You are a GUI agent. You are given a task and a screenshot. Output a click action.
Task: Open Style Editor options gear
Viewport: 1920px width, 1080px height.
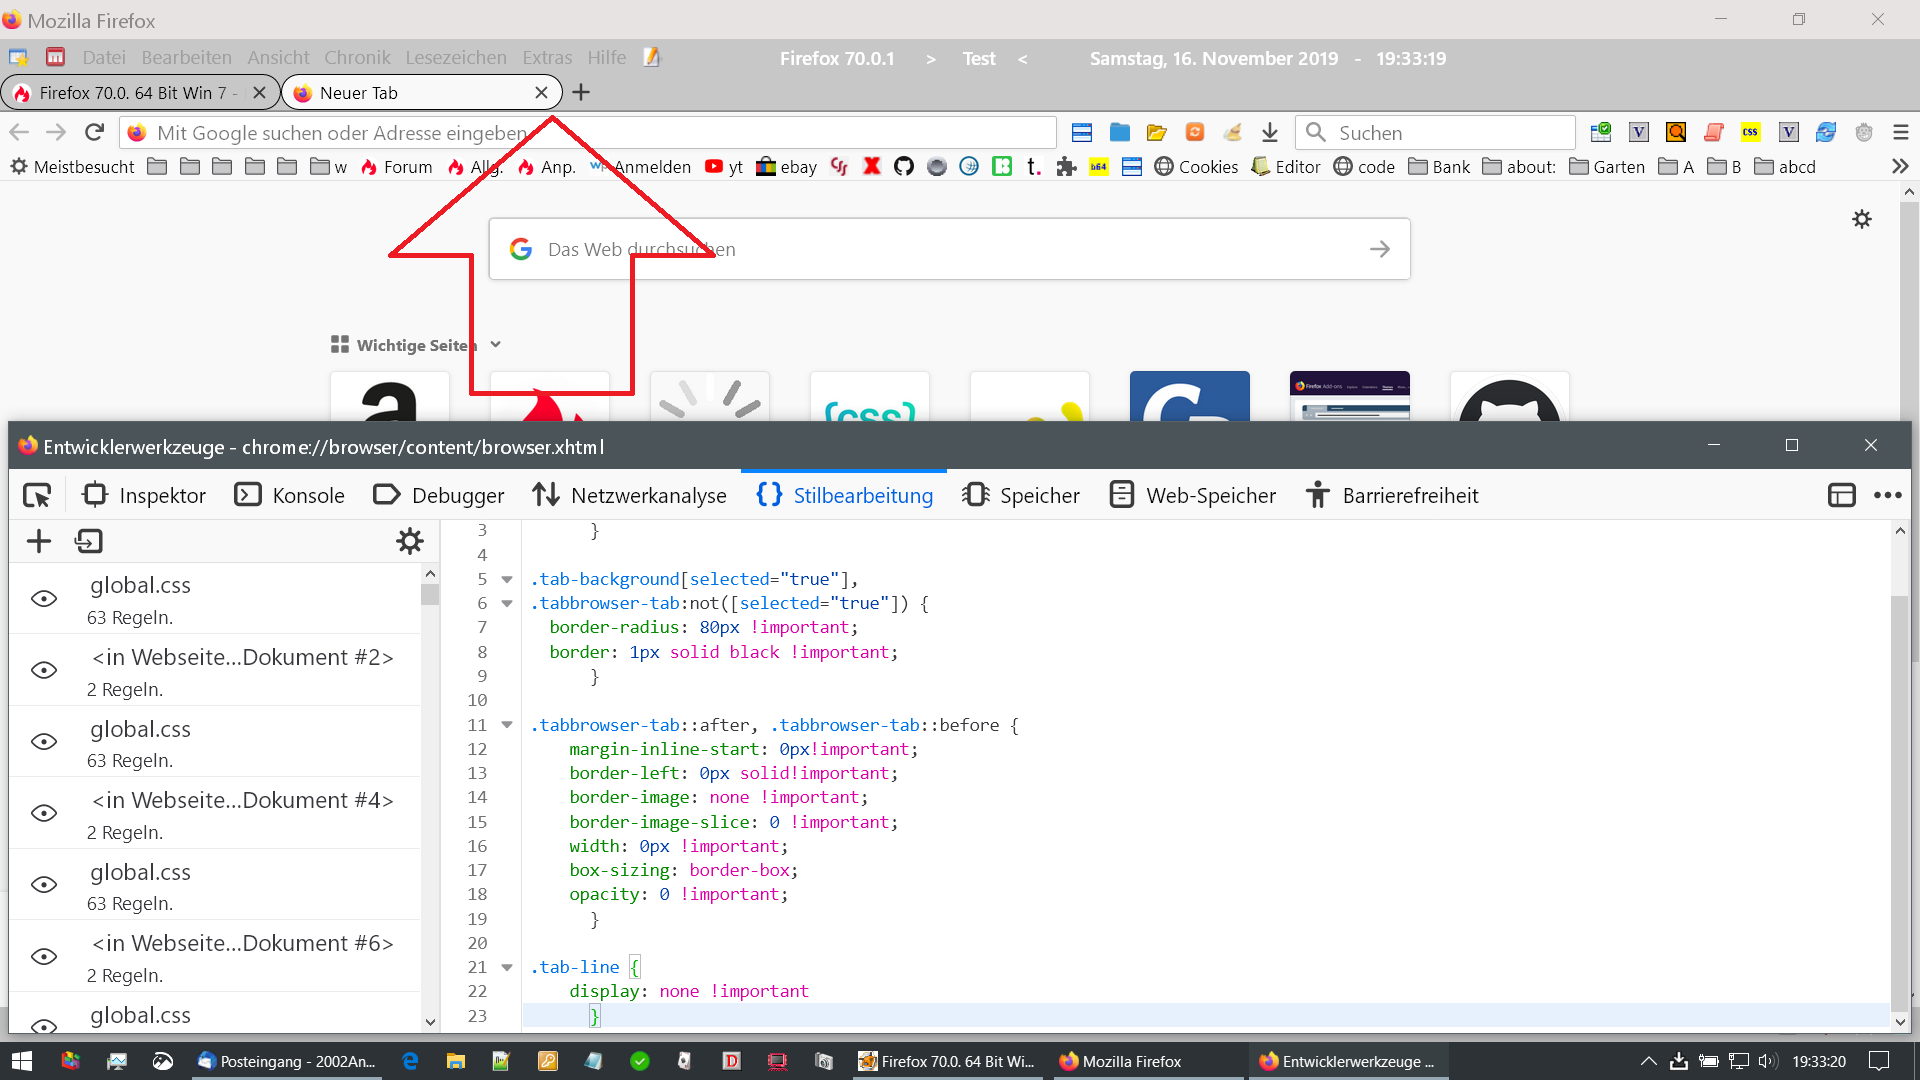[x=409, y=541]
